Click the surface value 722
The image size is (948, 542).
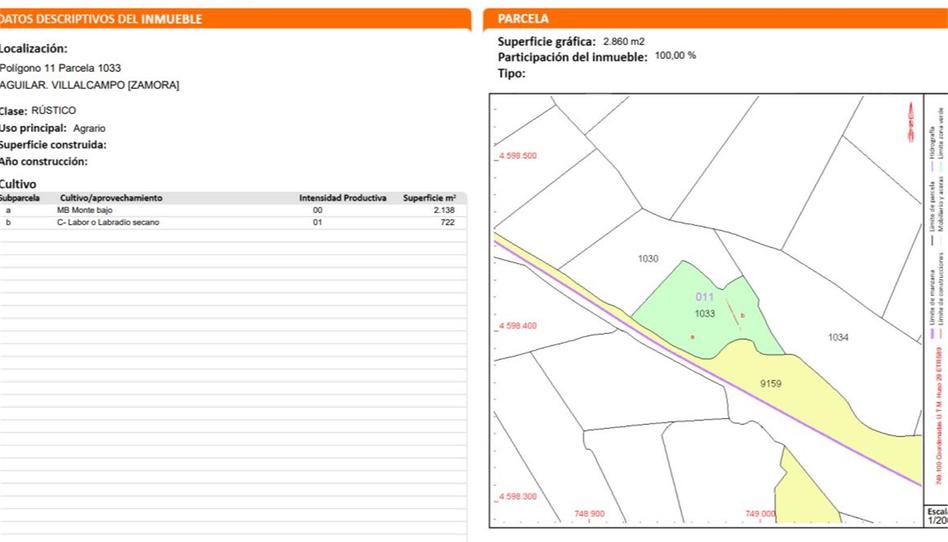pyautogui.click(x=447, y=222)
